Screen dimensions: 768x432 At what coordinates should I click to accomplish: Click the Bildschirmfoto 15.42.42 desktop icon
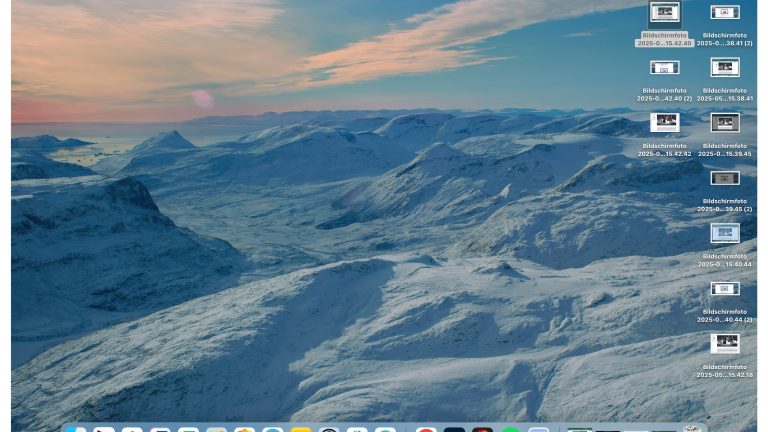(664, 122)
